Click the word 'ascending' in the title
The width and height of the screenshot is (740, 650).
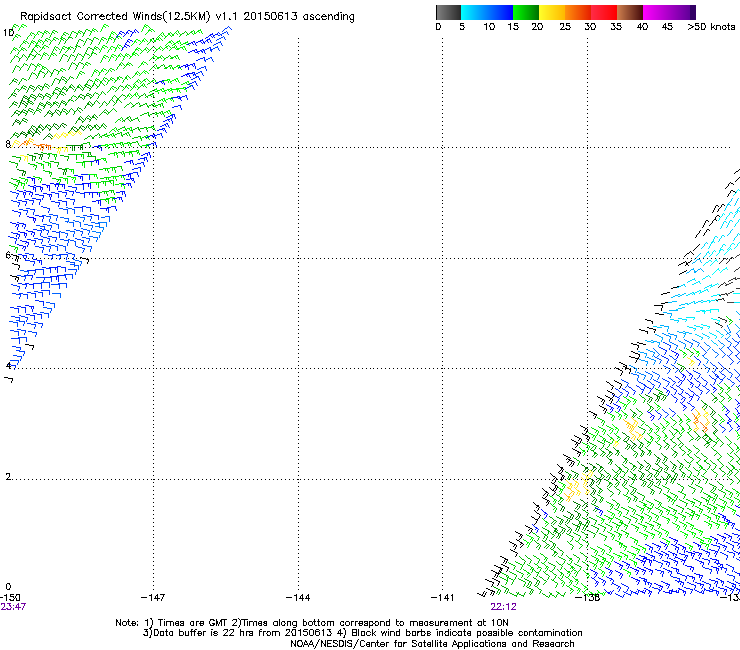328,17
